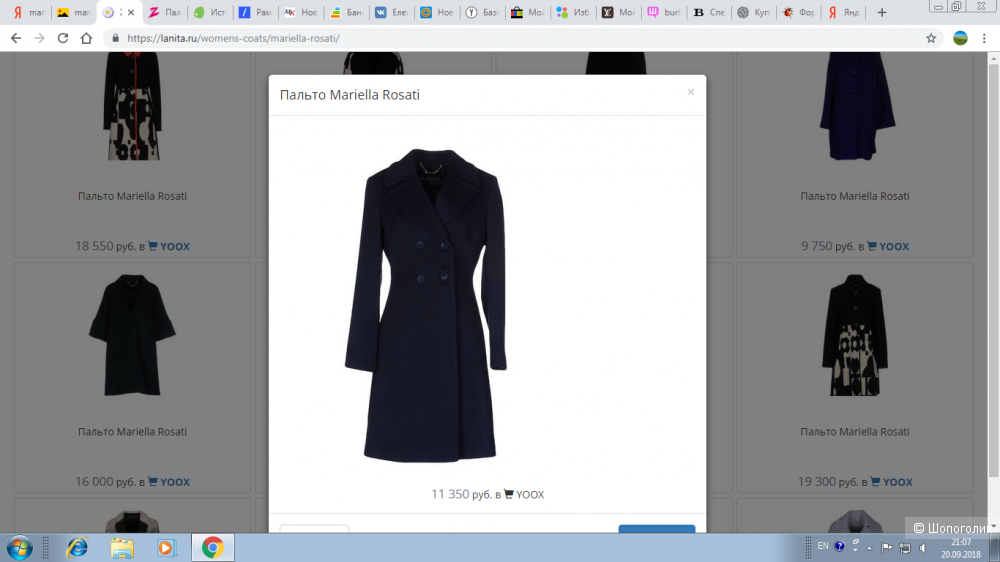
Task: Switch the EN language indicator in tray
Action: coord(823,546)
